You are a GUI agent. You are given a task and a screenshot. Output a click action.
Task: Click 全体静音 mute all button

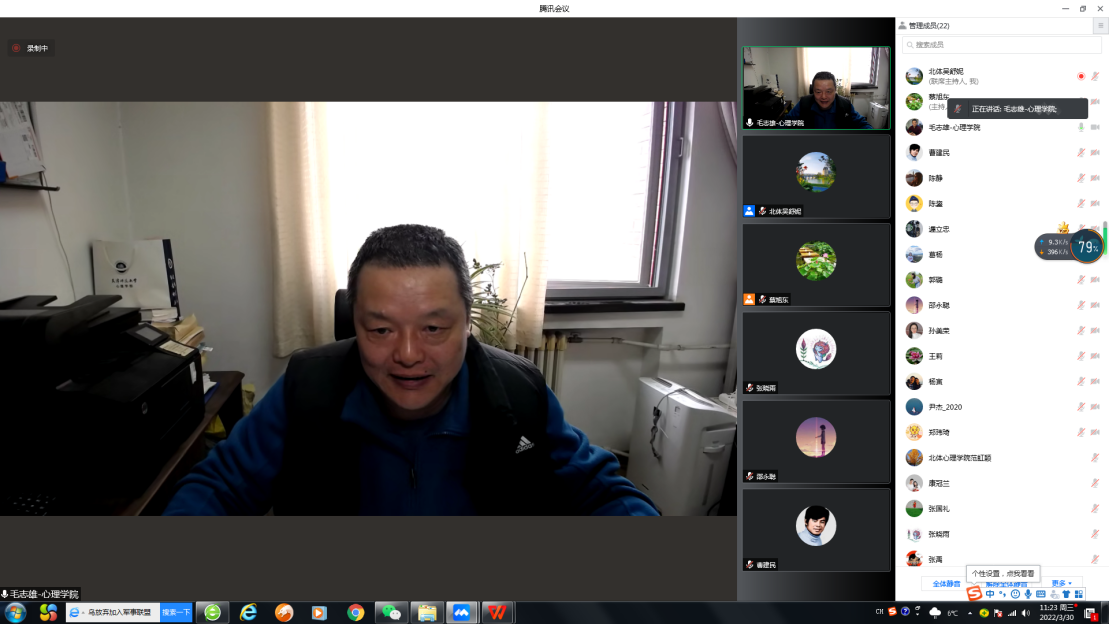946,584
